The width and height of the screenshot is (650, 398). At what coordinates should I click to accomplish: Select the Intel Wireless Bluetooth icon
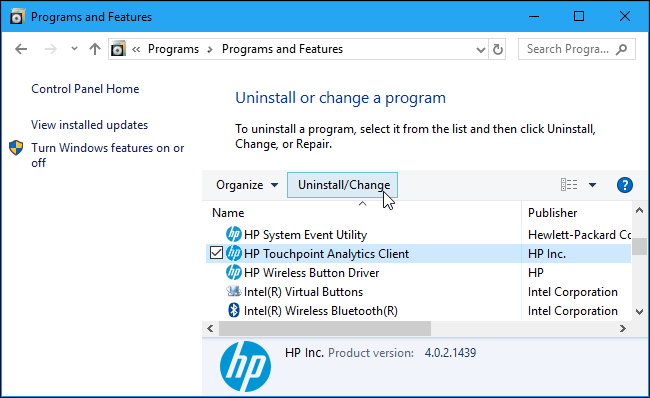234,310
